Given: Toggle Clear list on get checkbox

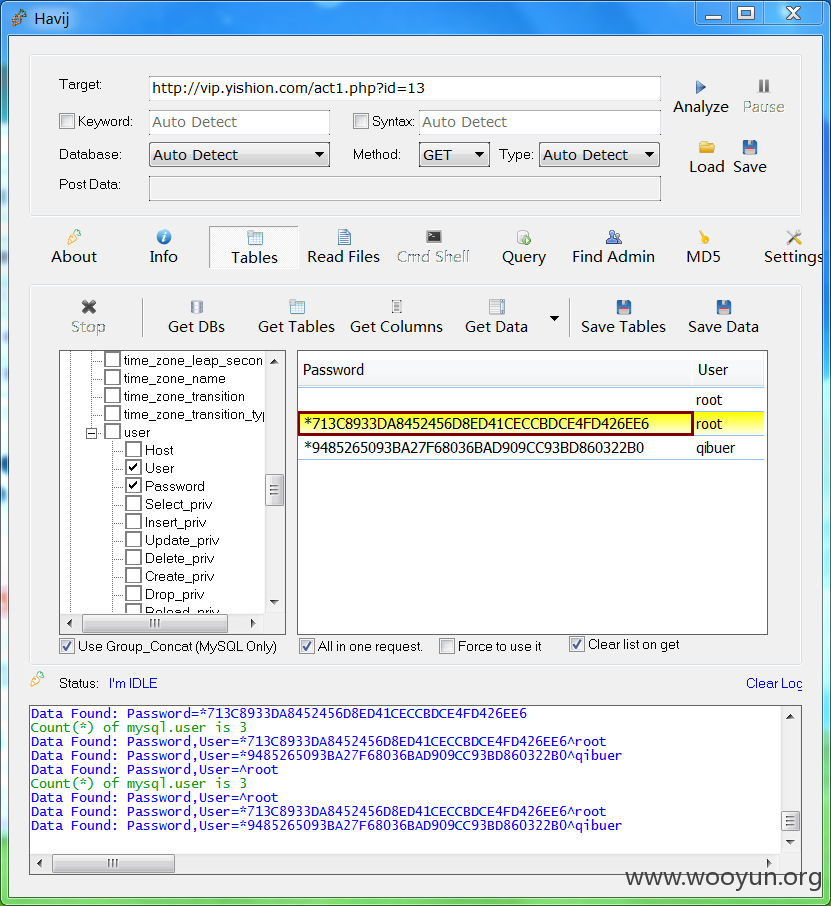Looking at the screenshot, I should (577, 644).
